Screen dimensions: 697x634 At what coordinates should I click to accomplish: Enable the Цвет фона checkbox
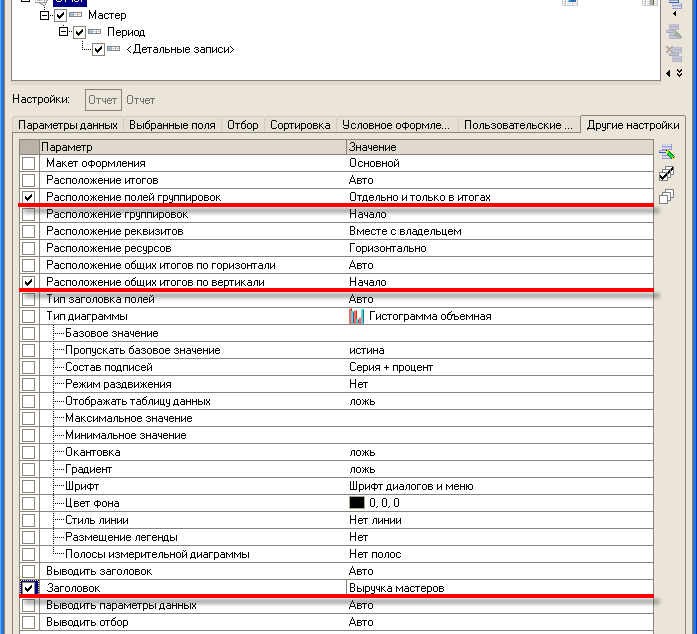[28, 503]
